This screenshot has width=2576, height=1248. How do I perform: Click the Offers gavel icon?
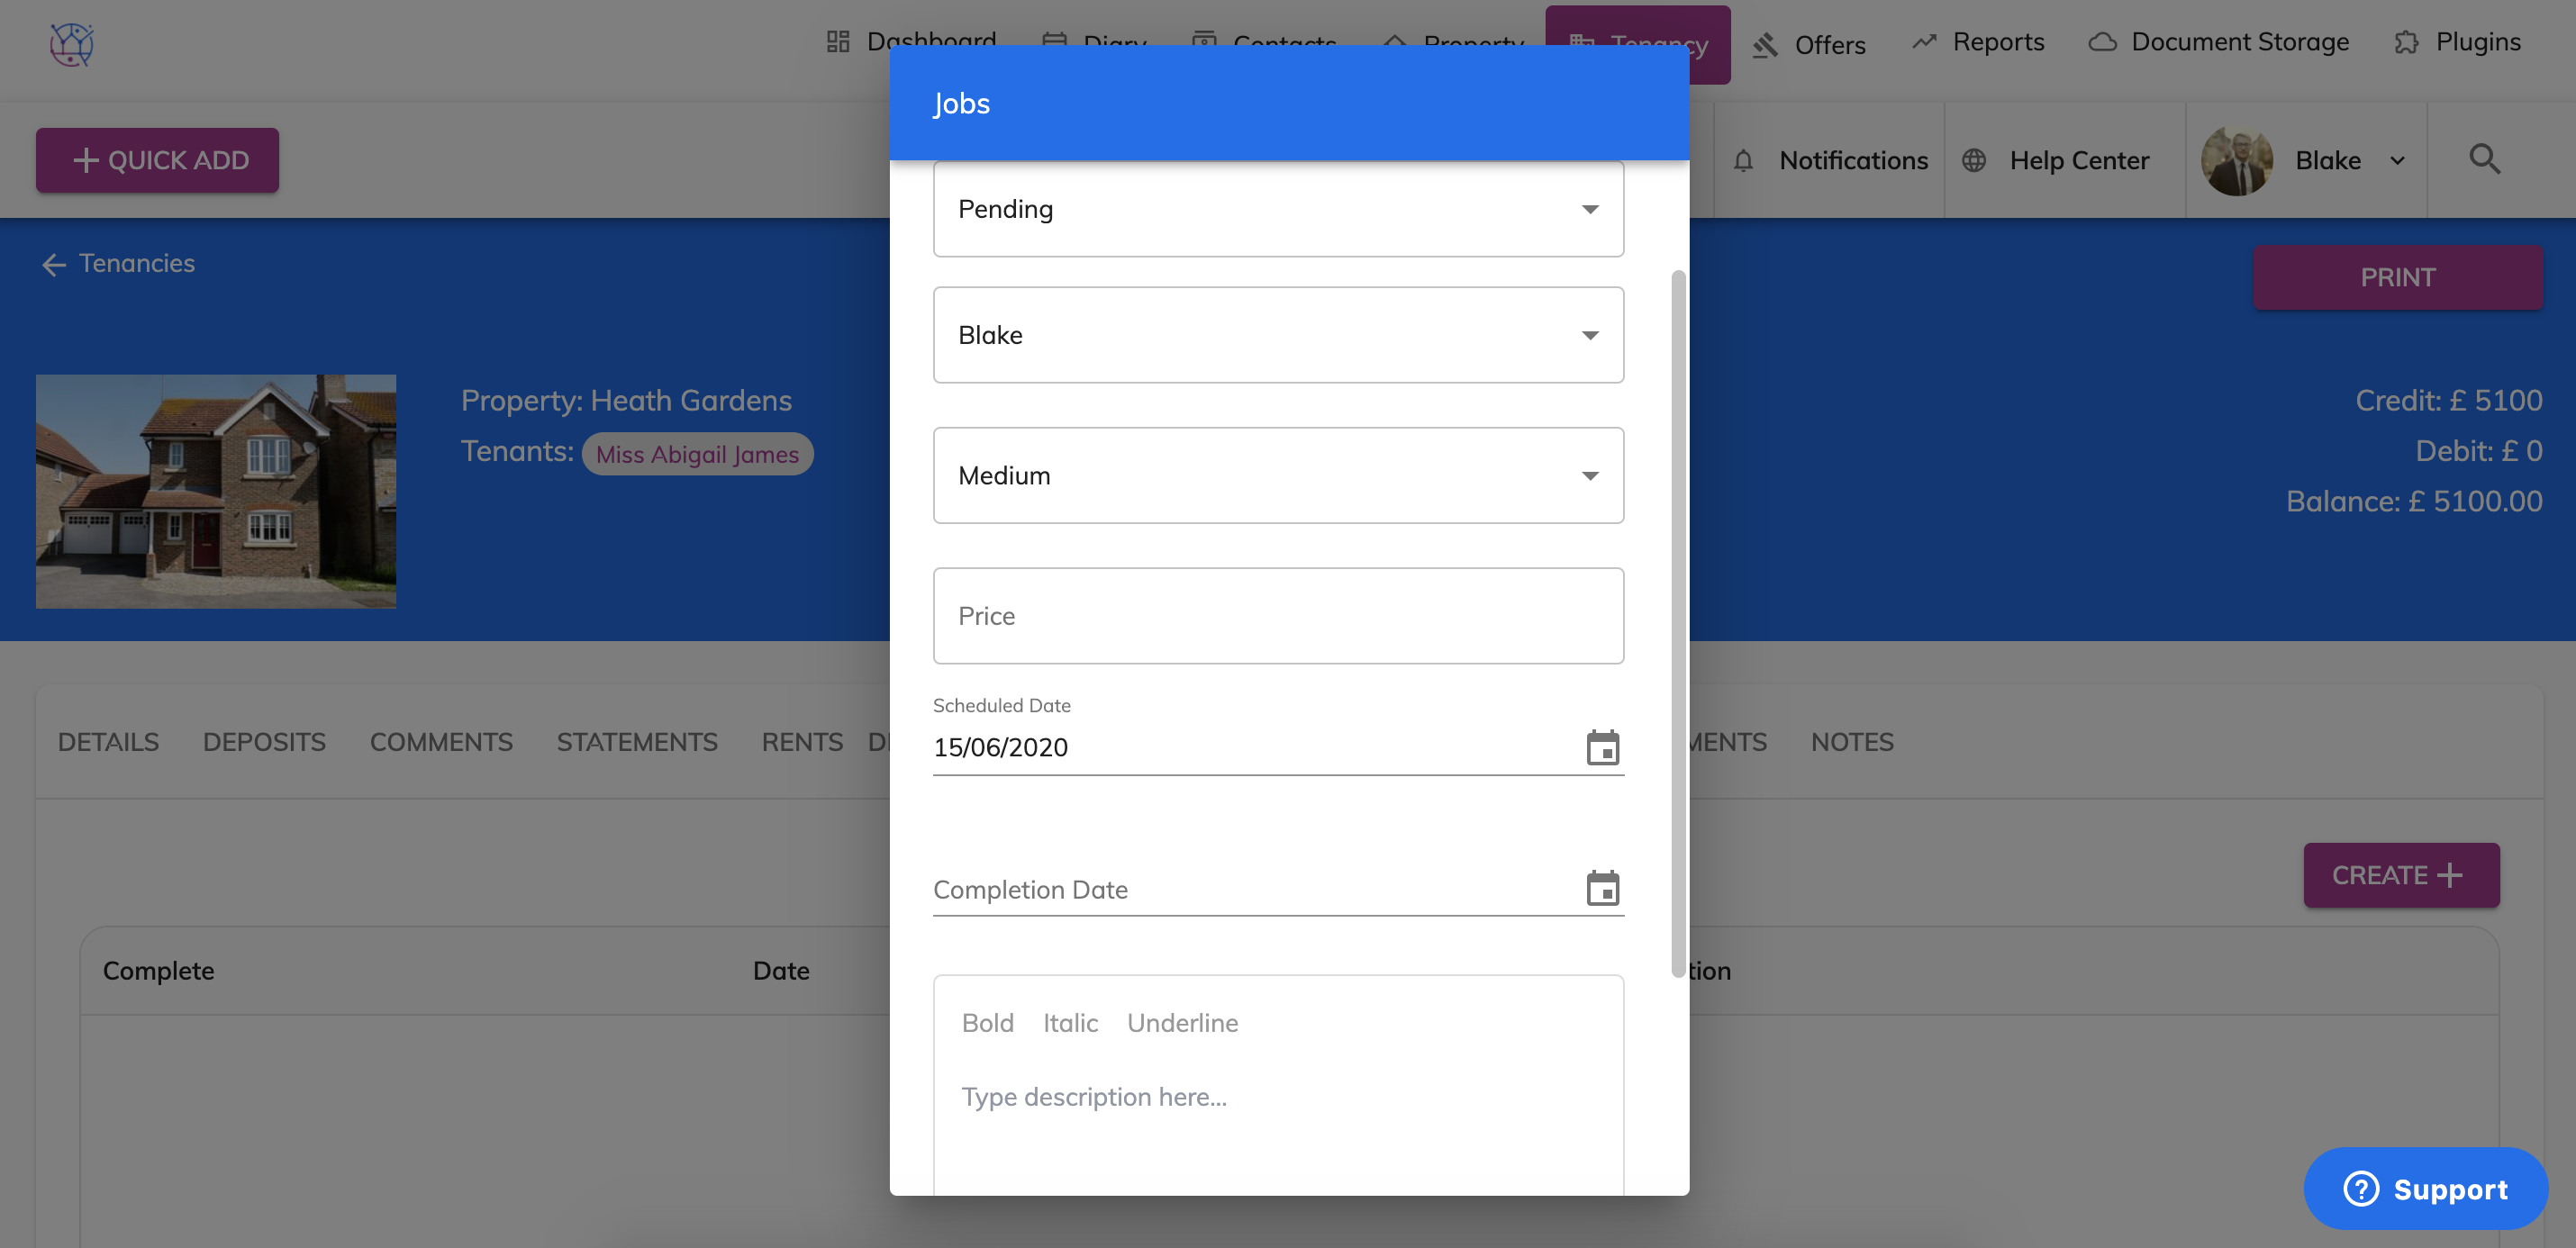[1765, 45]
